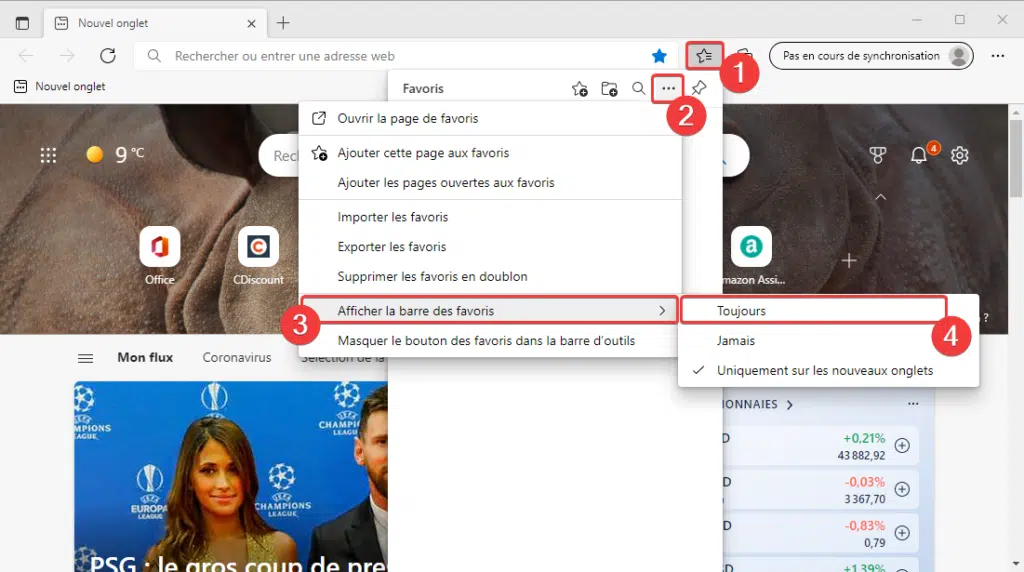Select Jamais in submenu
This screenshot has height=572, width=1024.
click(828, 341)
